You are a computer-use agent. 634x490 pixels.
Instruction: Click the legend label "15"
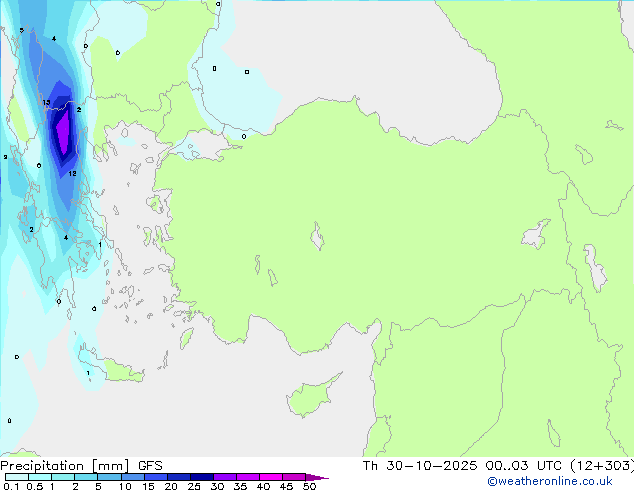coord(148,486)
